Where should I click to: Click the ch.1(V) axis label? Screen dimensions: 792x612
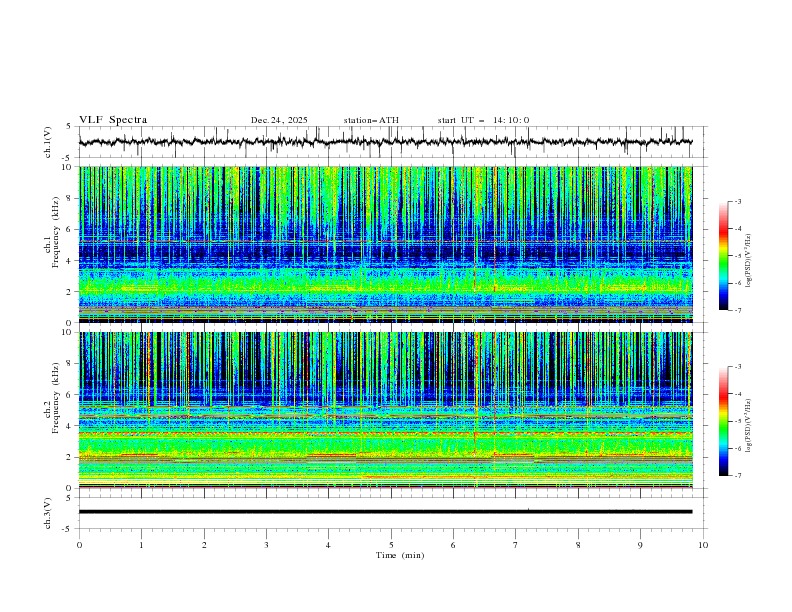click(48, 142)
